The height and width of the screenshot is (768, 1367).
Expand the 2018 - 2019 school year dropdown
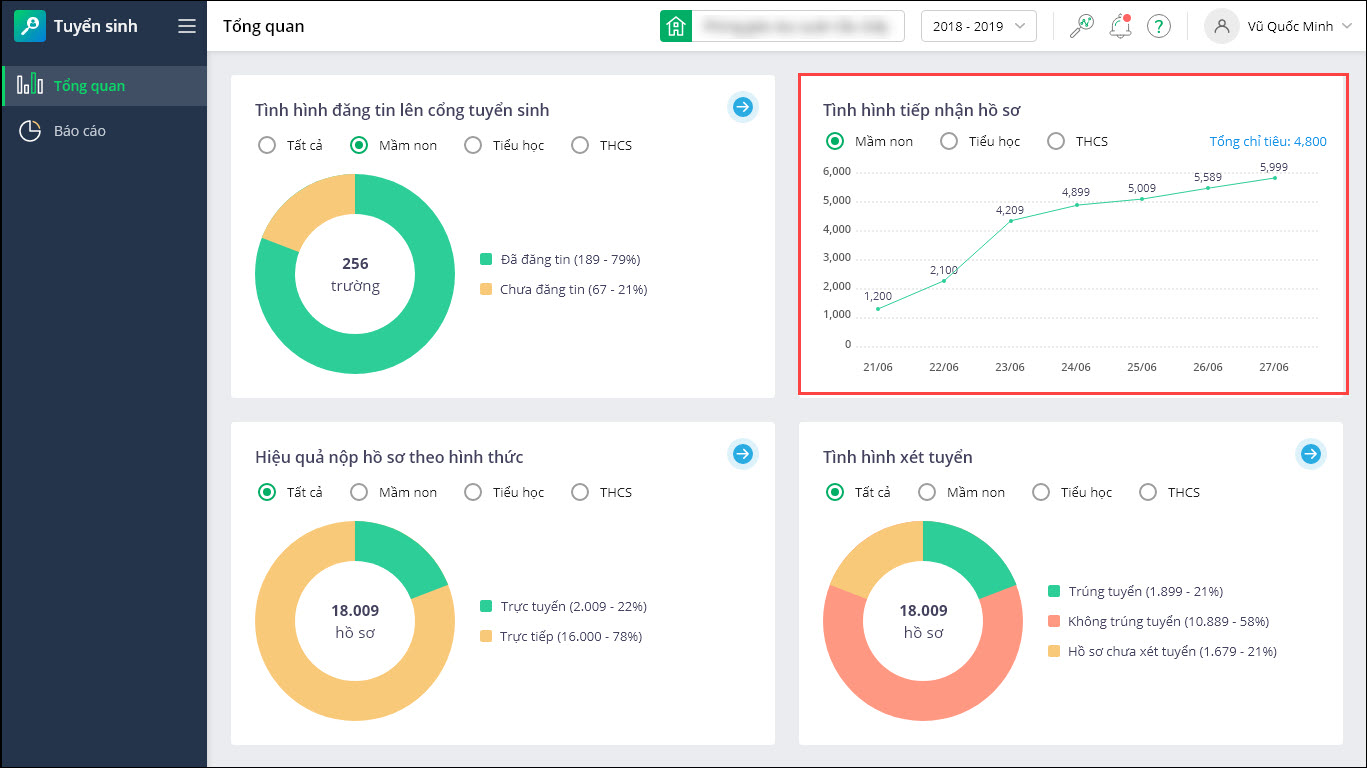tap(978, 26)
